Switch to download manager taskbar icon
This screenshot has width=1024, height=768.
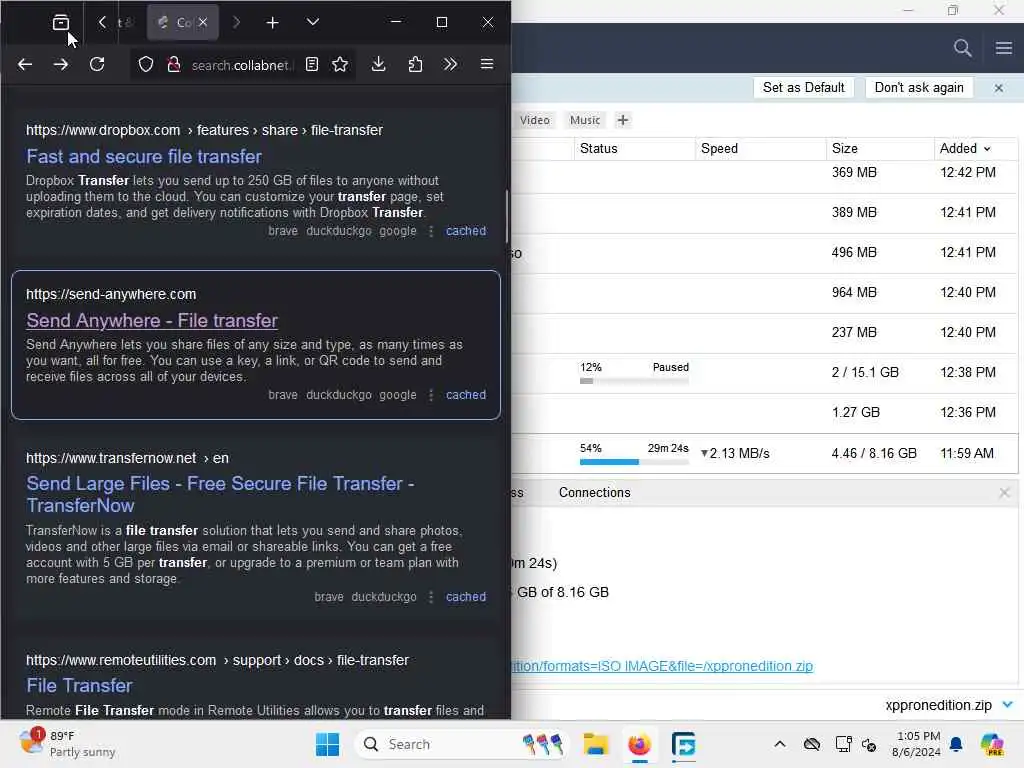tap(683, 744)
